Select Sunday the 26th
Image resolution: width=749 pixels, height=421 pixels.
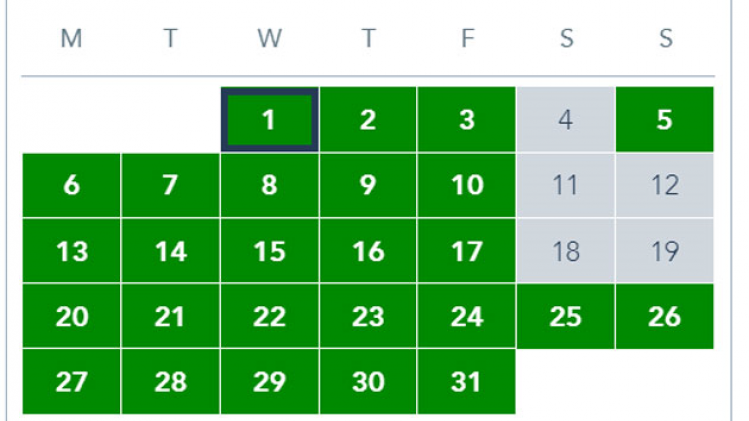[665, 317]
